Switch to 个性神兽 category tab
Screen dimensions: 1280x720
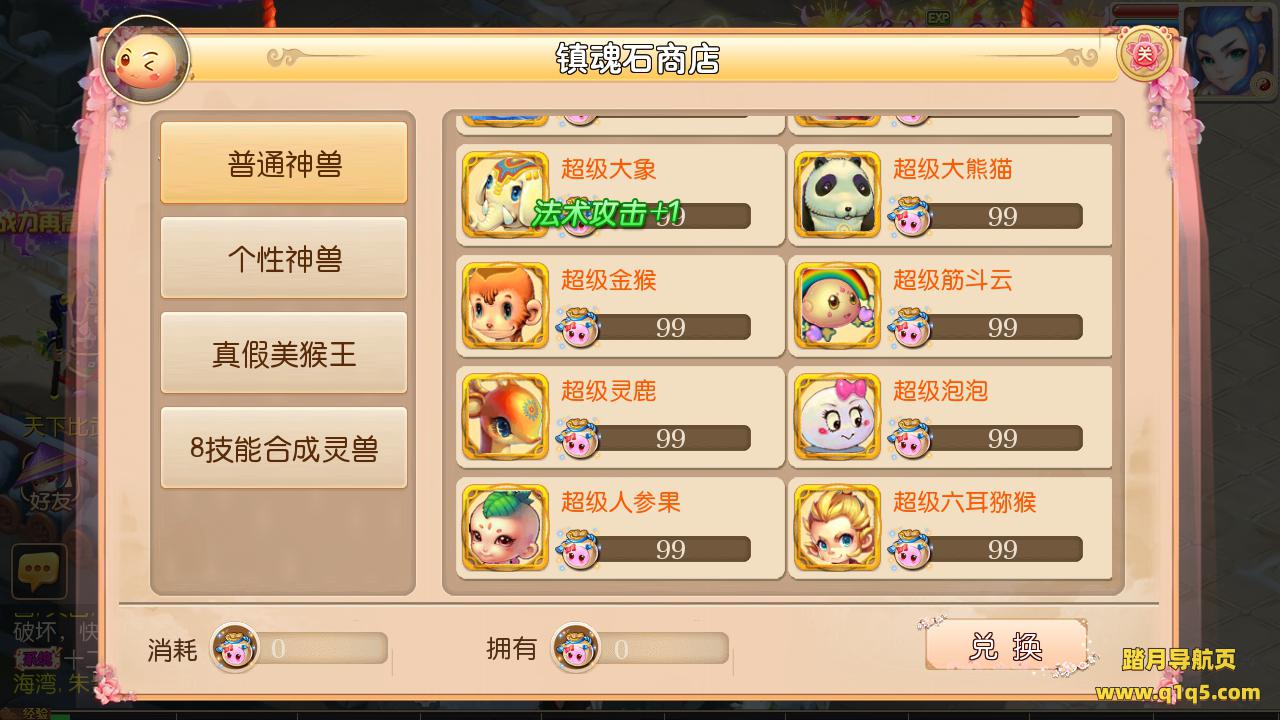tap(284, 258)
